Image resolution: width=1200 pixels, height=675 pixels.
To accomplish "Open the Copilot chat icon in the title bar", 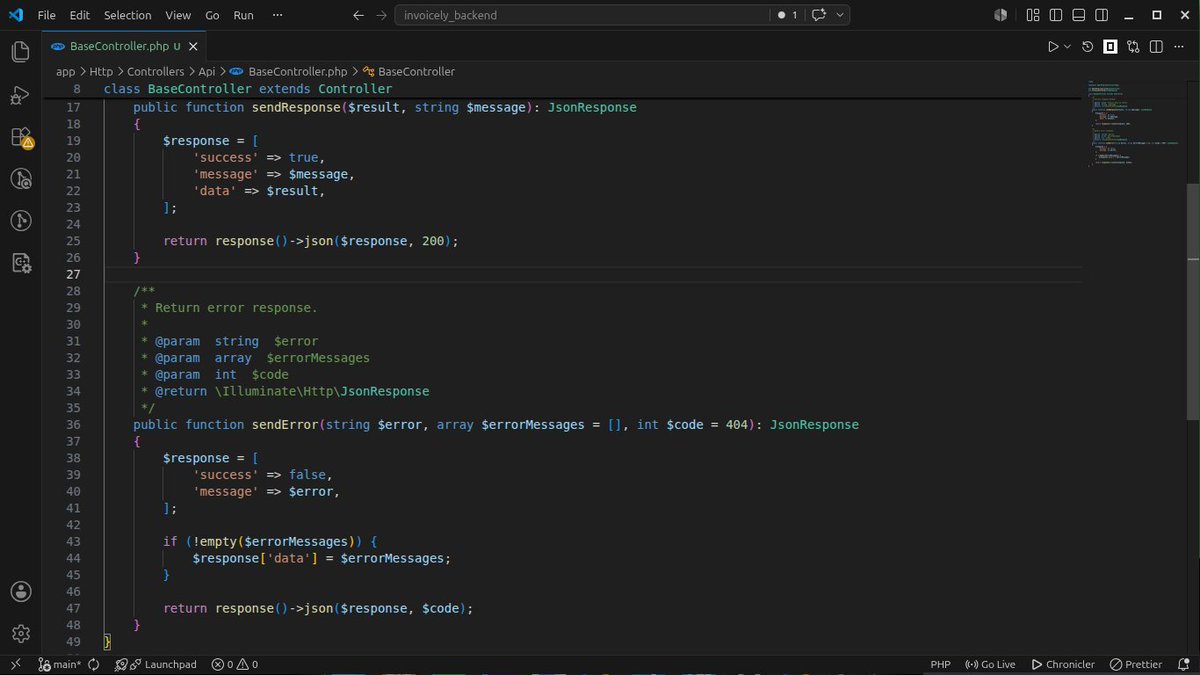I will click(819, 15).
